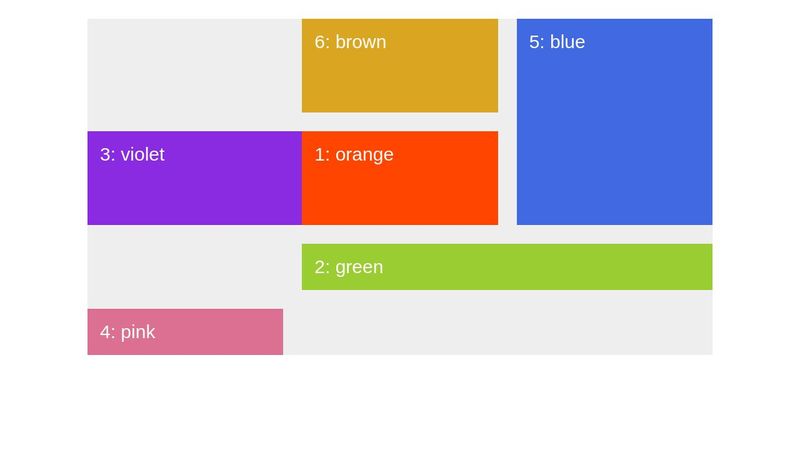Click the "5: blue" text label
800x450 pixels.
557,42
